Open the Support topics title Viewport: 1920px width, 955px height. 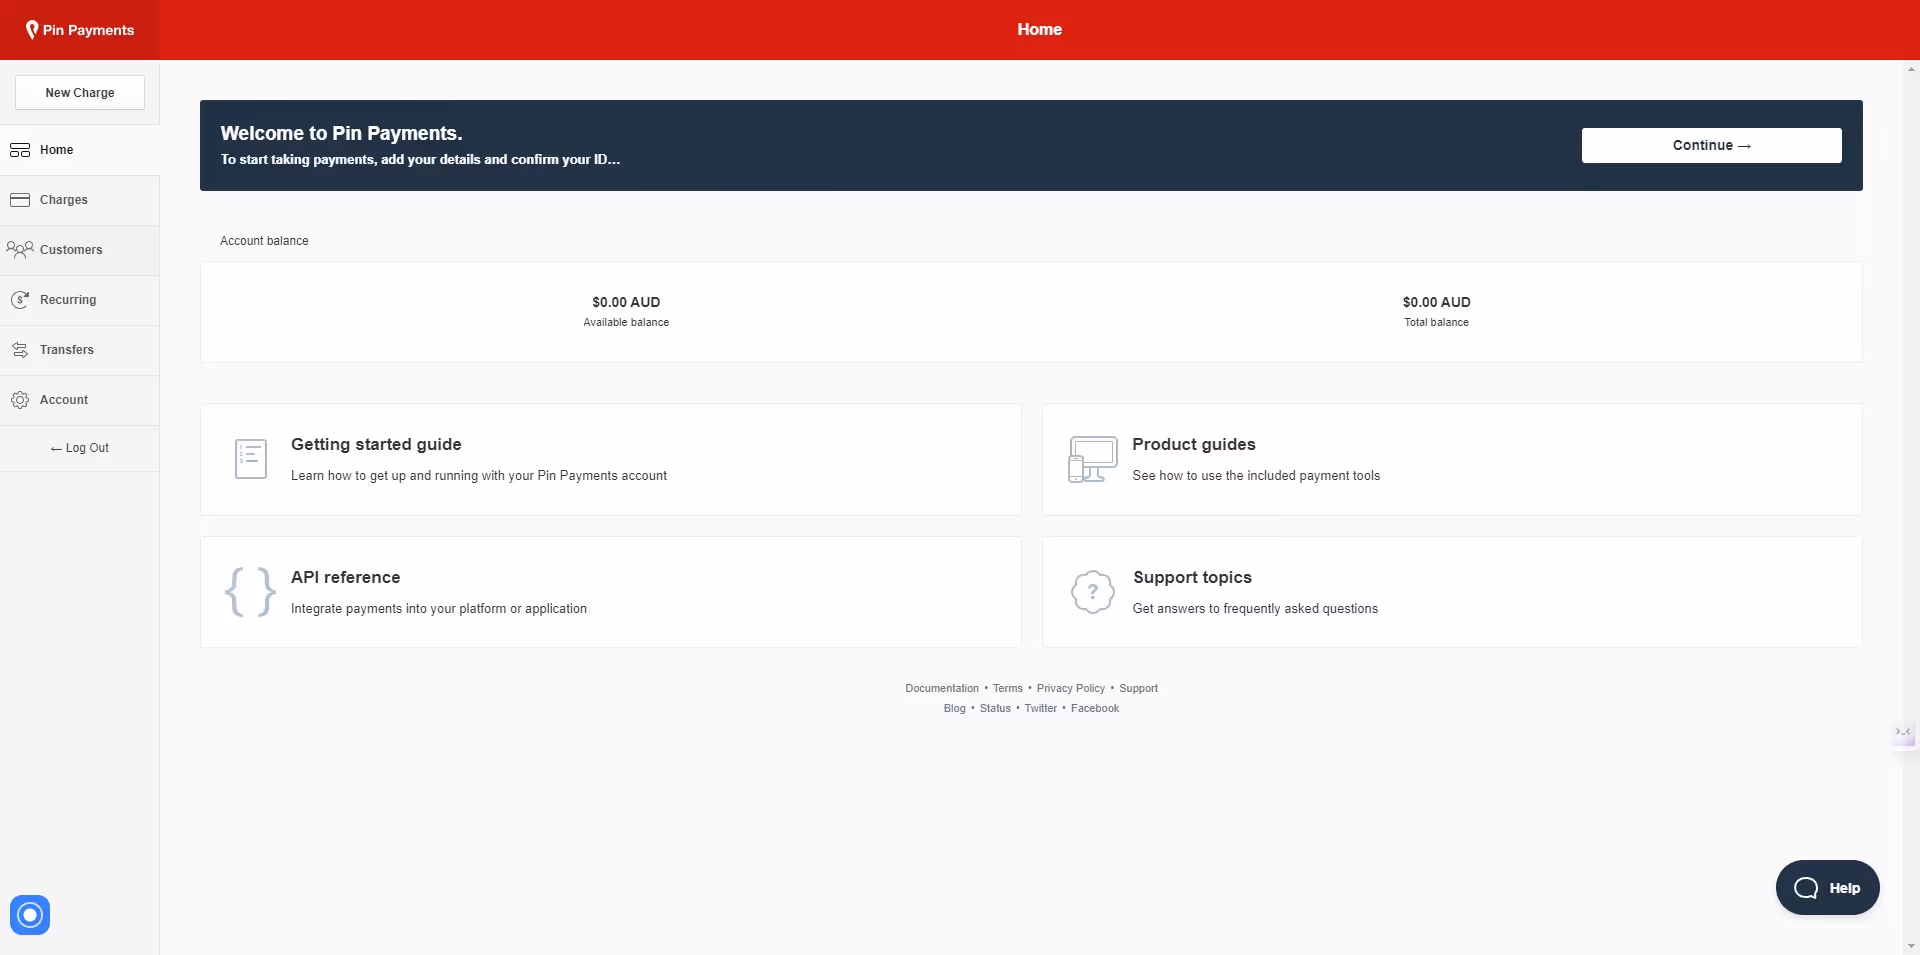[x=1192, y=577]
